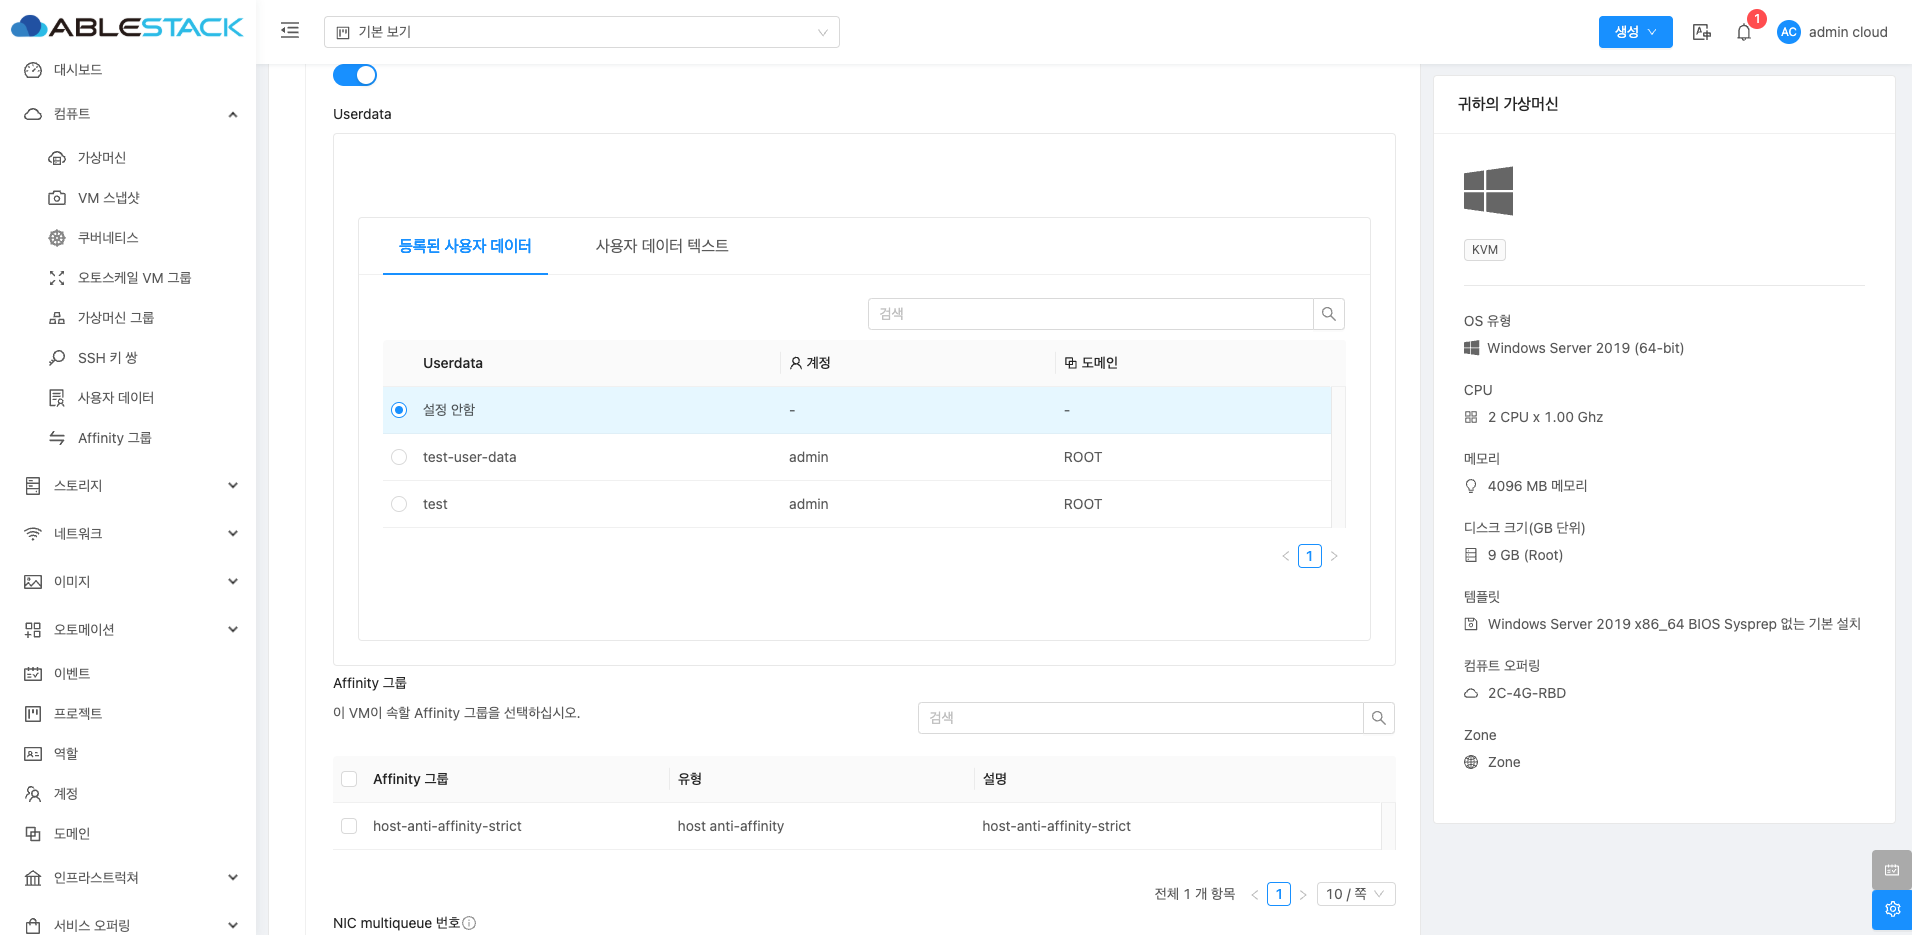Viewport: 1912px width, 935px height.
Task: Open the 기본 보기 view dropdown
Action: [x=581, y=32]
